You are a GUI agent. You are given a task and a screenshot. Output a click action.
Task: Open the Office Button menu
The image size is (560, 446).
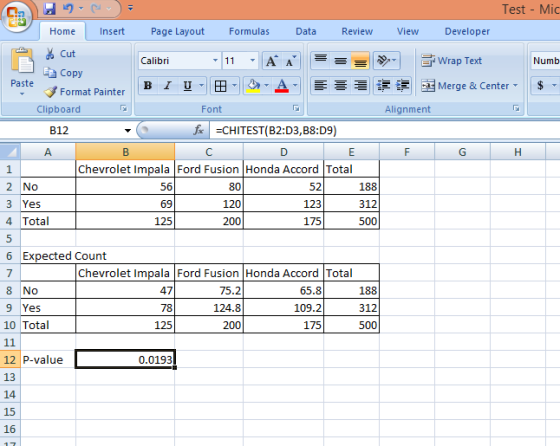tap(16, 16)
